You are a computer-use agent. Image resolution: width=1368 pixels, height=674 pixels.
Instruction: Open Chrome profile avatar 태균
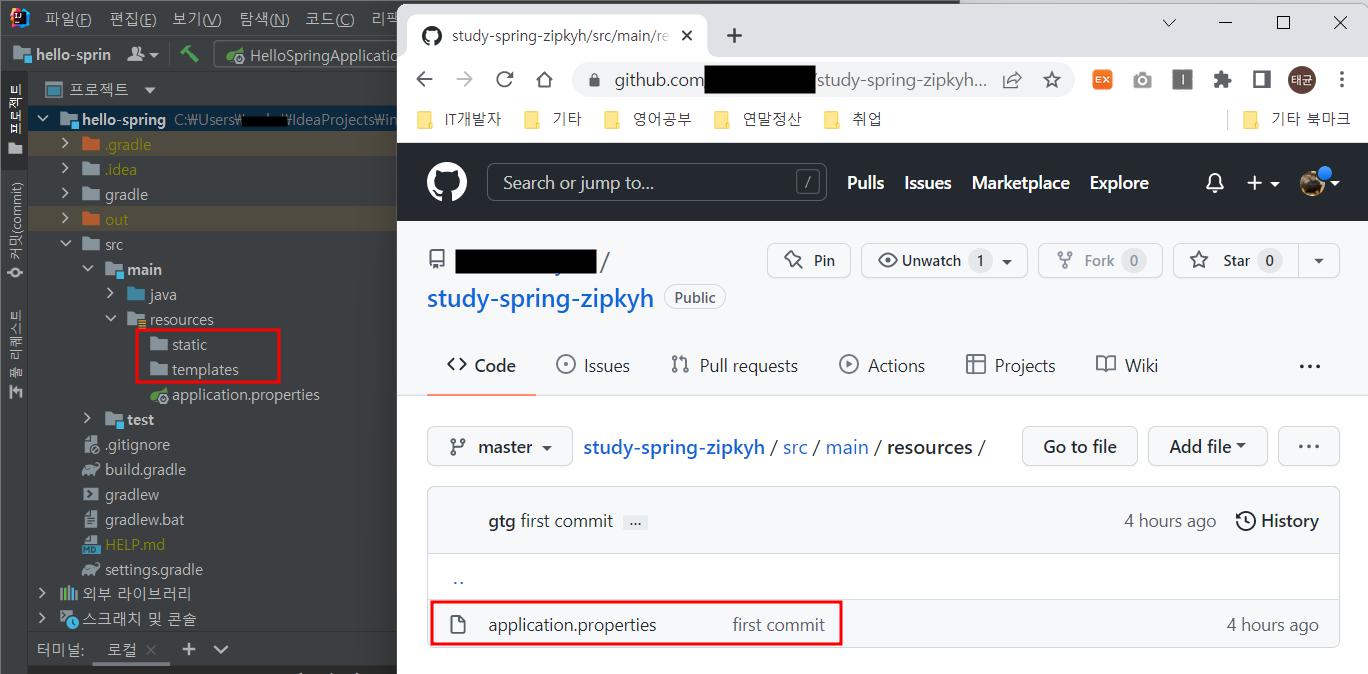(x=1302, y=79)
